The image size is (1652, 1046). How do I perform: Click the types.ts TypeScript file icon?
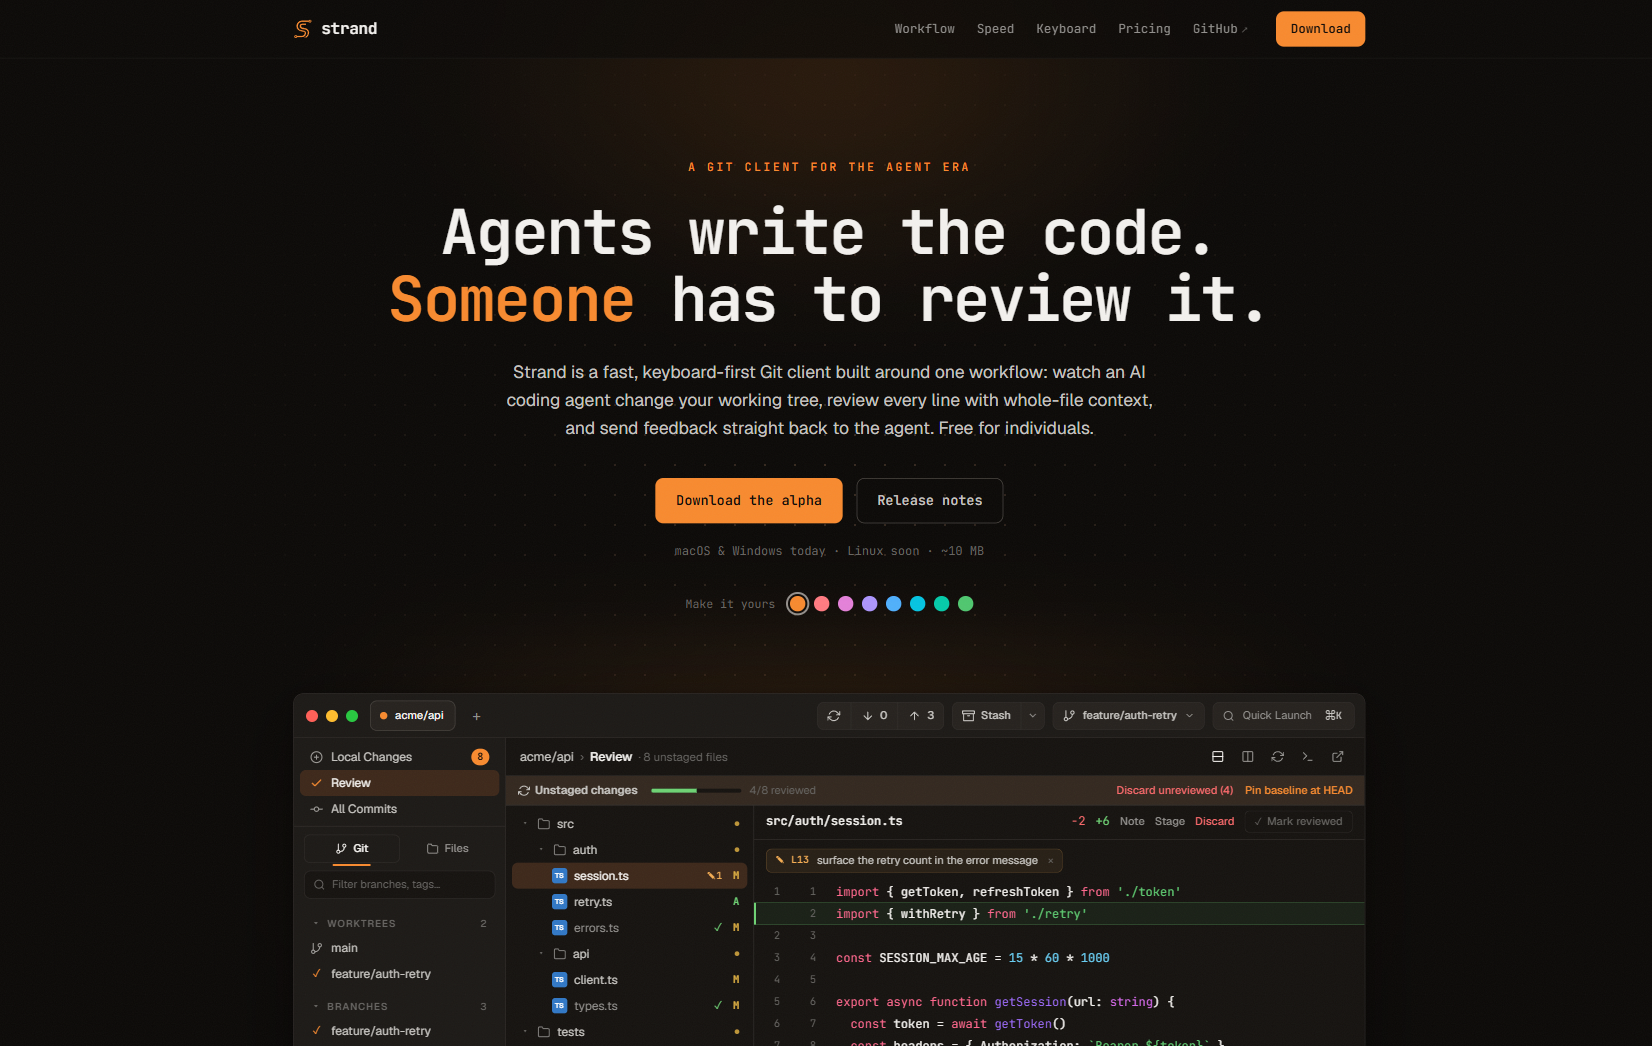click(x=559, y=1006)
